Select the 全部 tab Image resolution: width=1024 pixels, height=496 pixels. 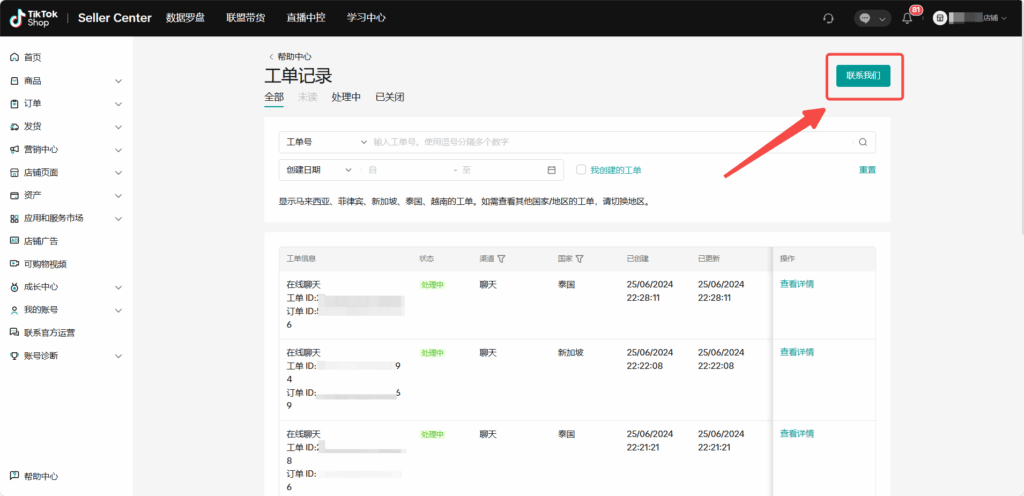pos(274,97)
